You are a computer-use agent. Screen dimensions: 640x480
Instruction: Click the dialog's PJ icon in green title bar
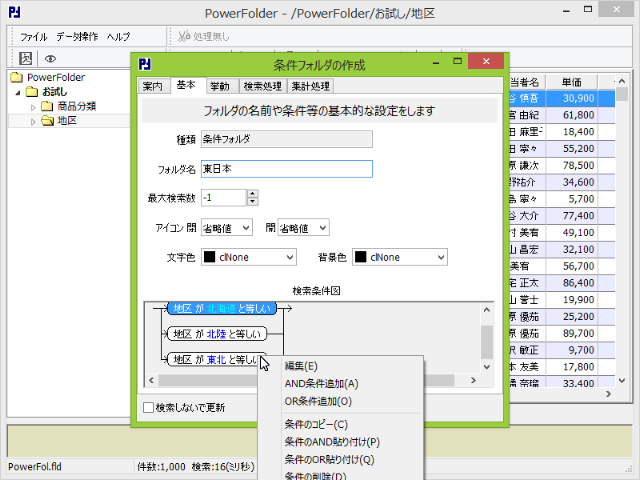(144, 64)
